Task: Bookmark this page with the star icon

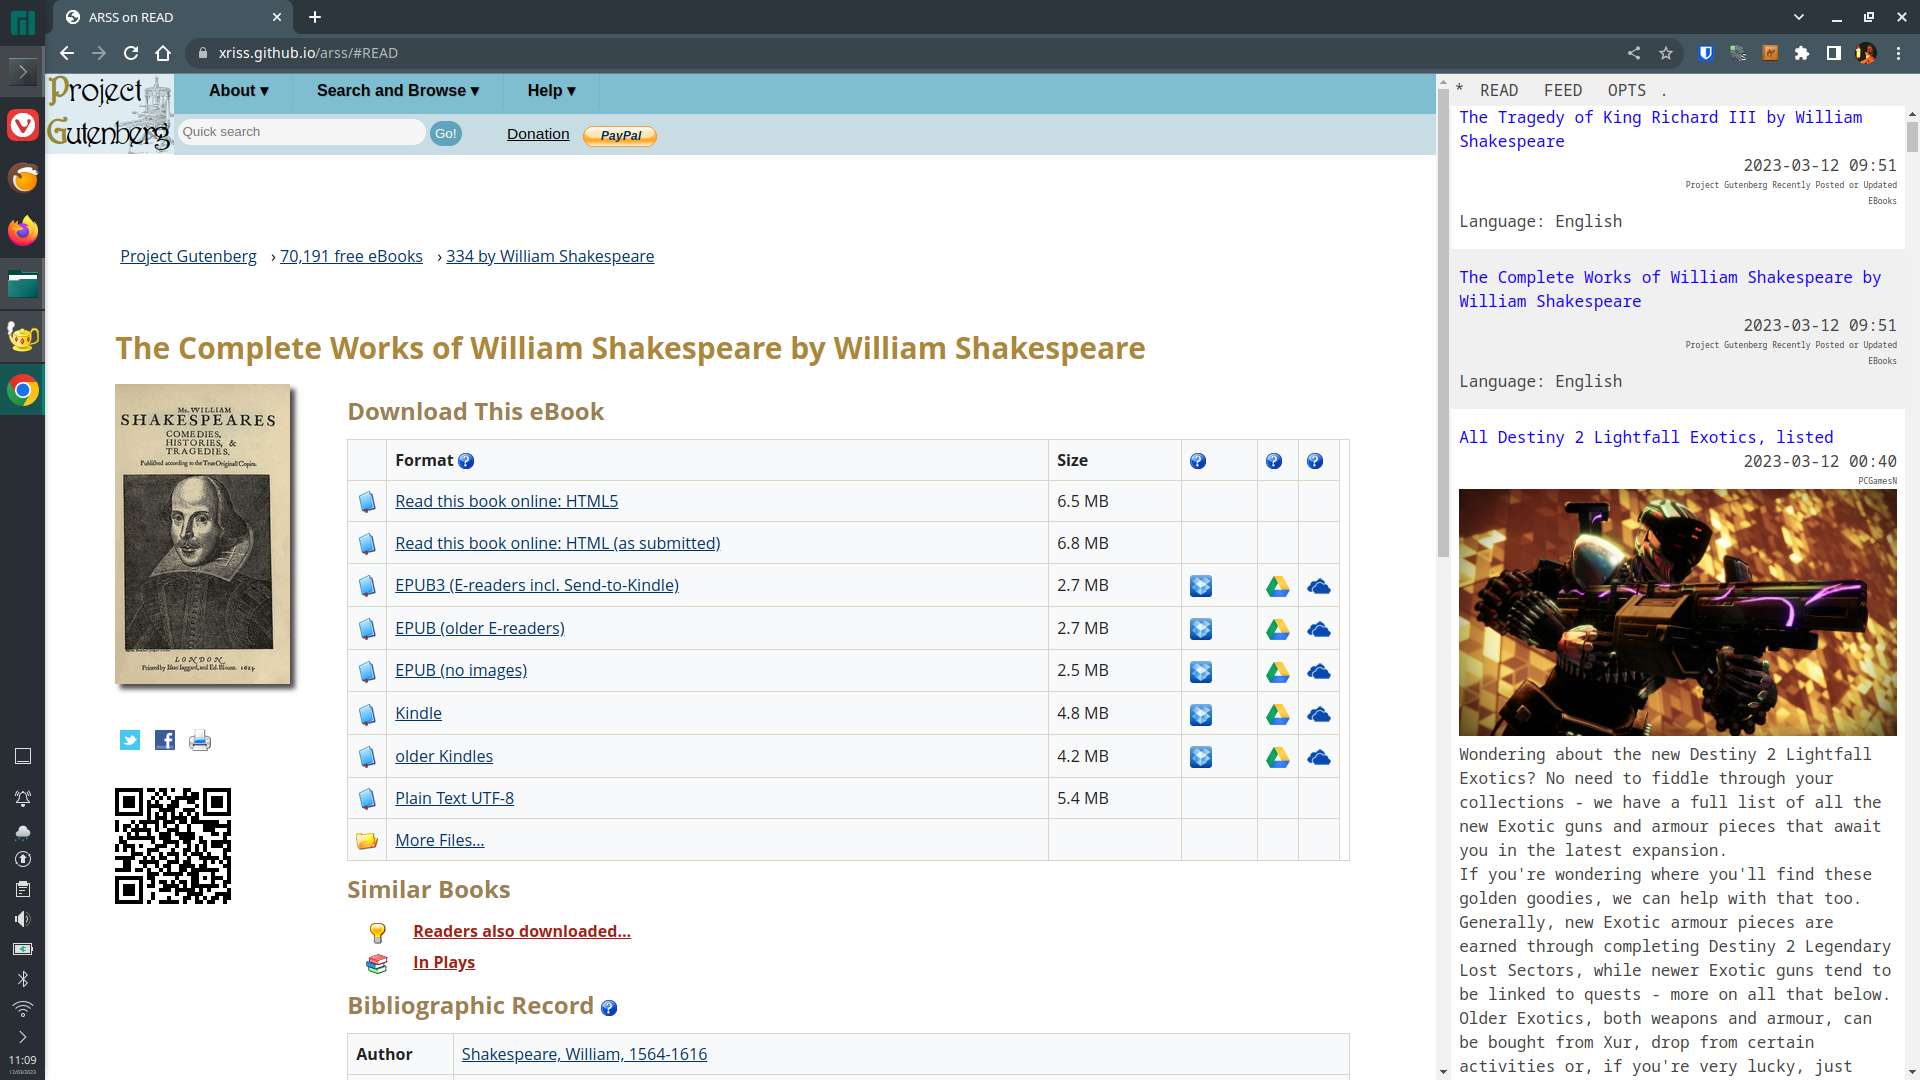Action: coord(1666,53)
